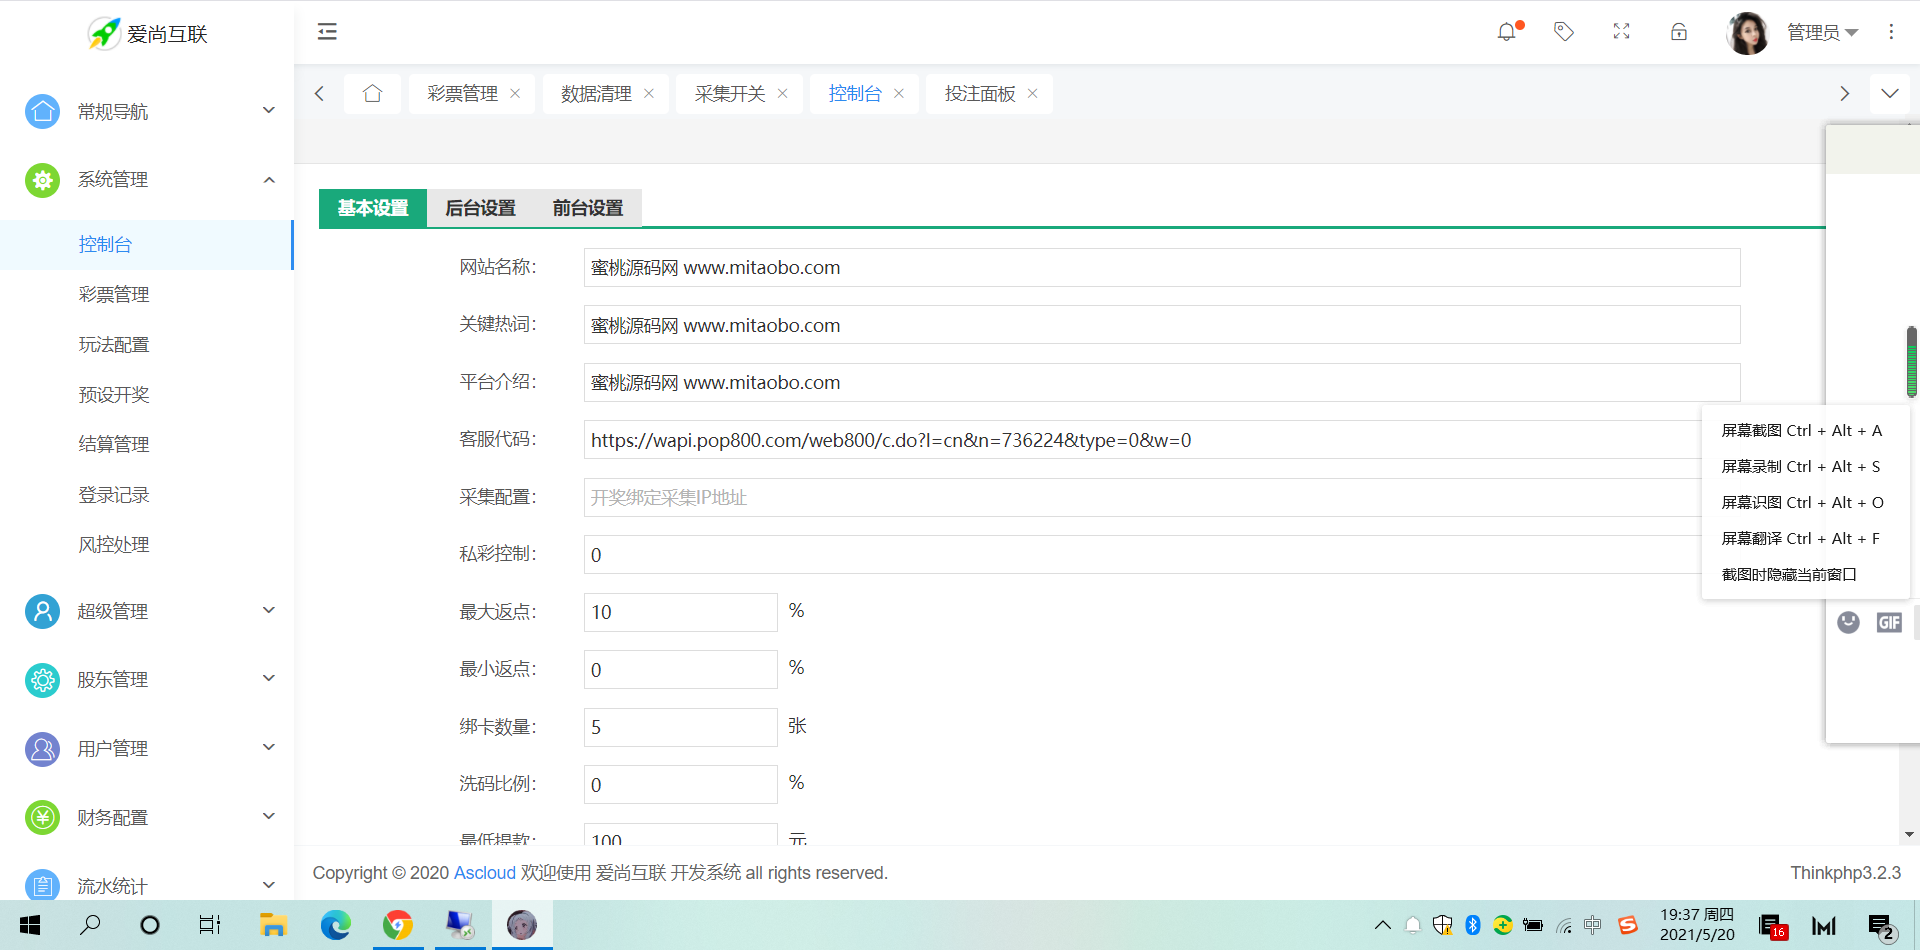
Task: Click the Ascloud footer link
Action: click(484, 873)
